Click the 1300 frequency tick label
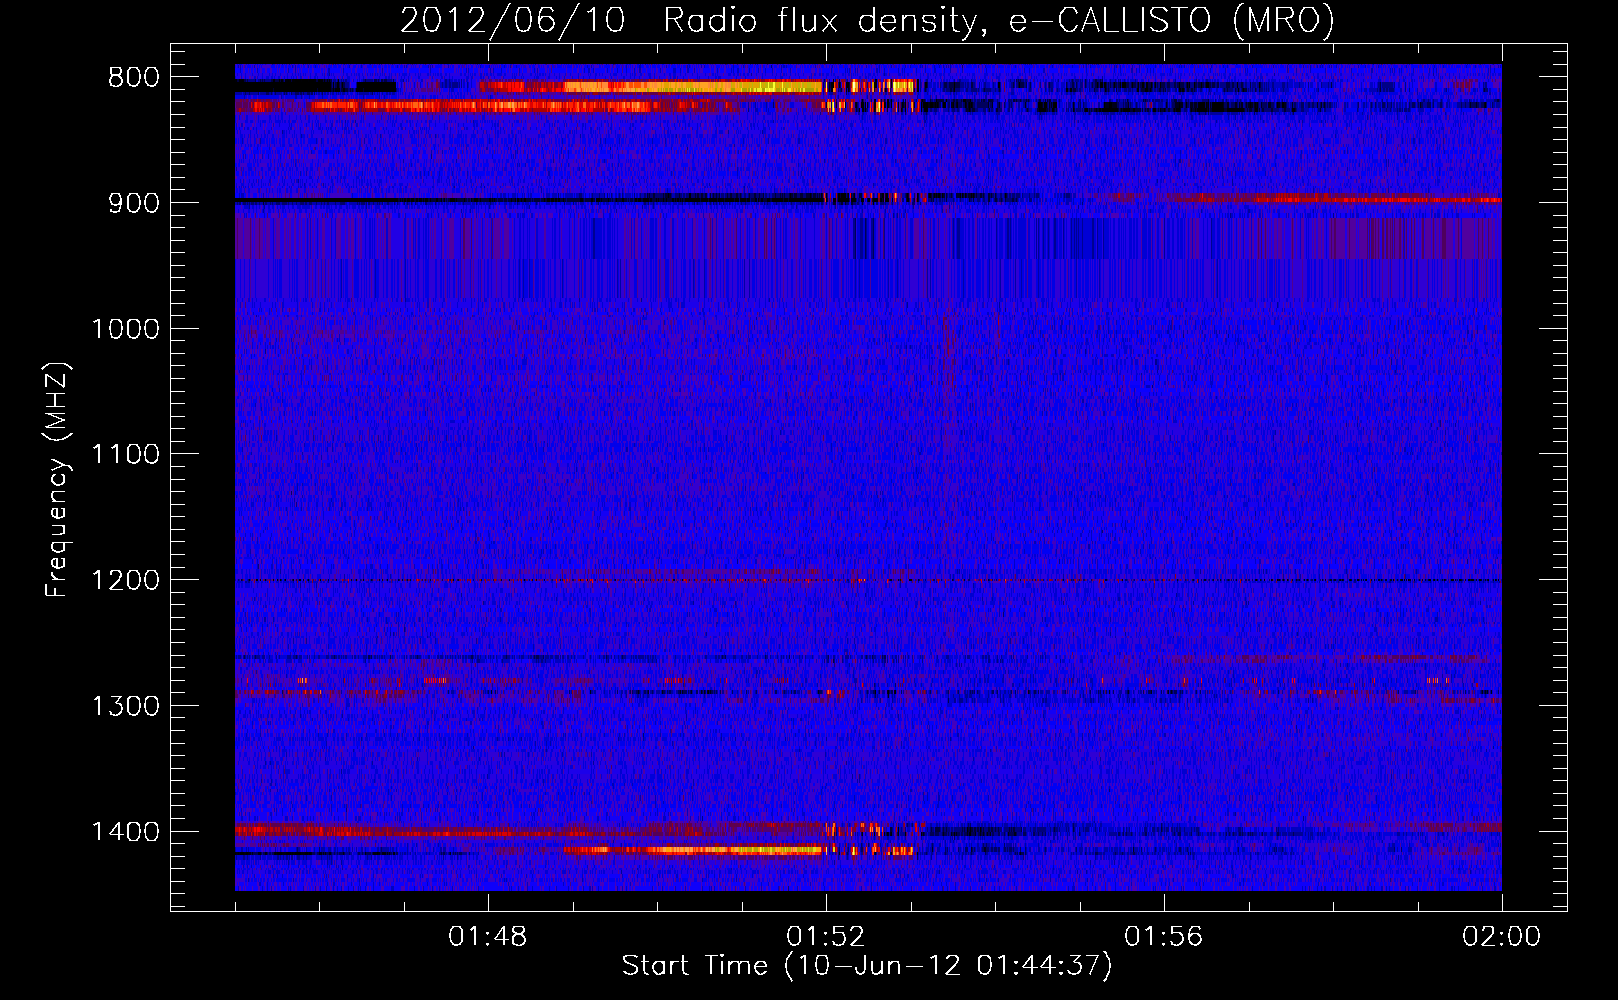 click(x=125, y=706)
